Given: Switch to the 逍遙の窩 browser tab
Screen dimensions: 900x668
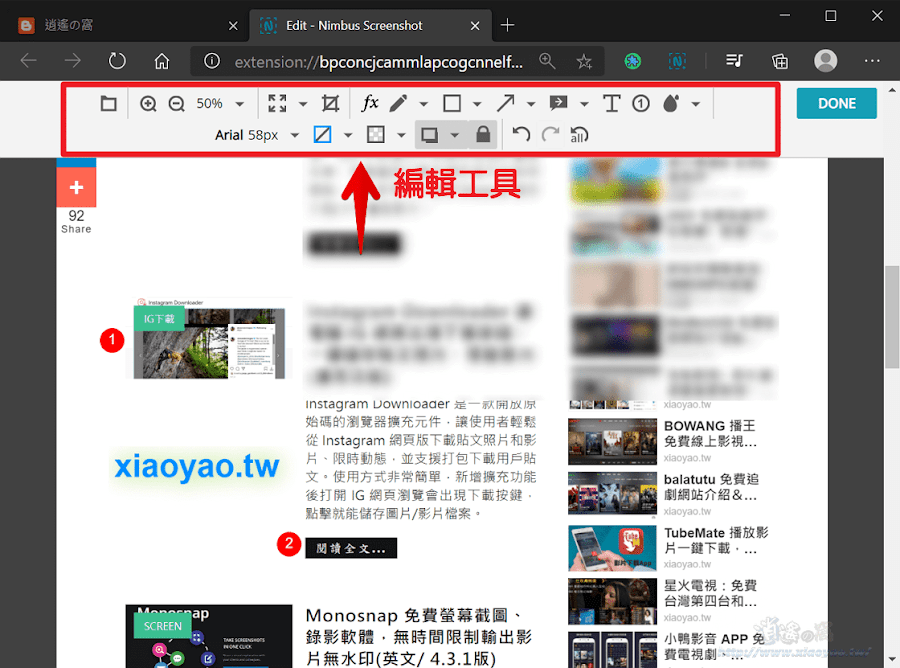Looking at the screenshot, I should pos(126,25).
